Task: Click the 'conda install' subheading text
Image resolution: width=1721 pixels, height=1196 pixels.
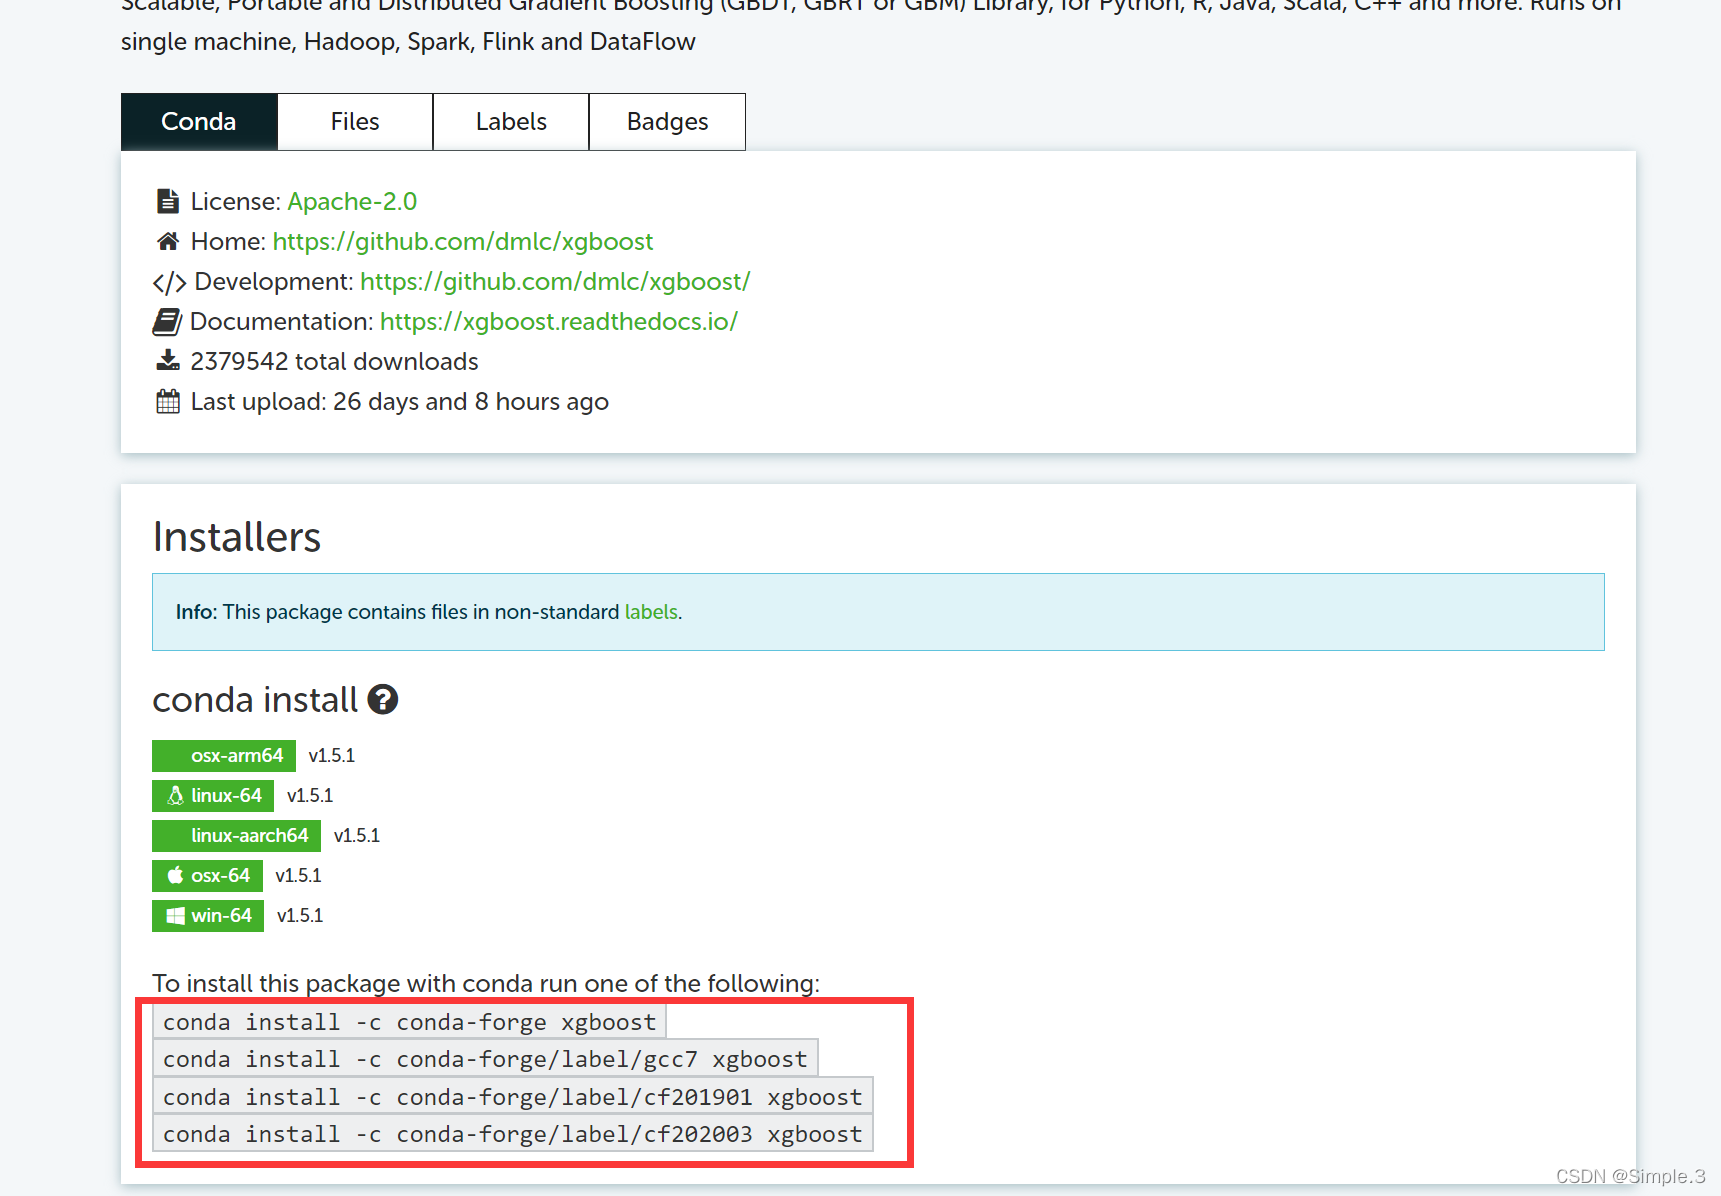Action: 255,699
